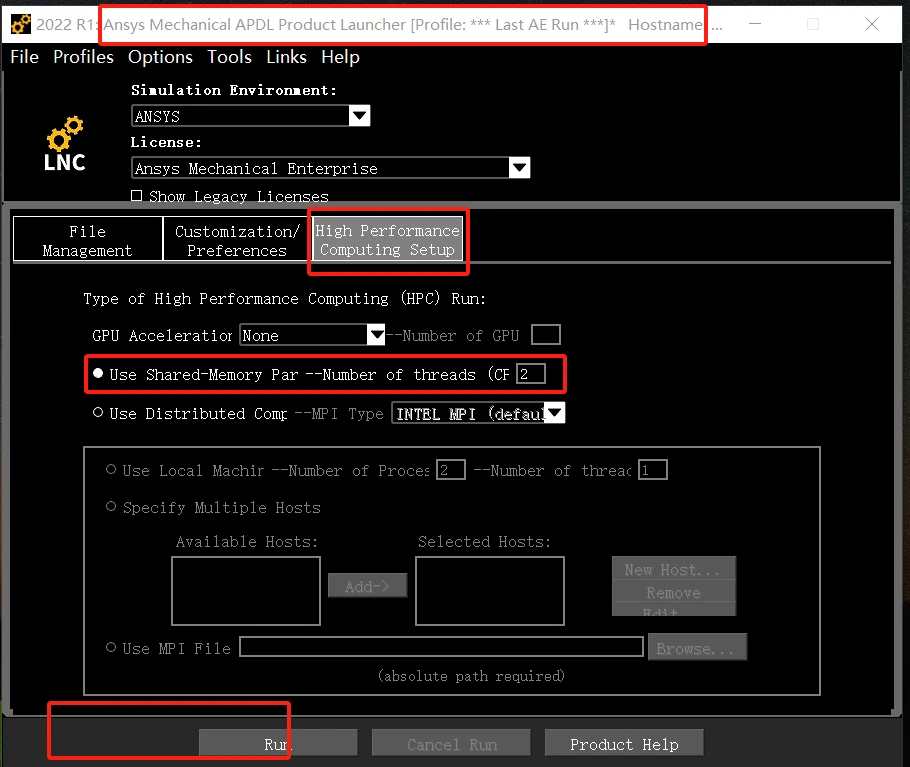Select Use Local Machine radio button

[111, 469]
